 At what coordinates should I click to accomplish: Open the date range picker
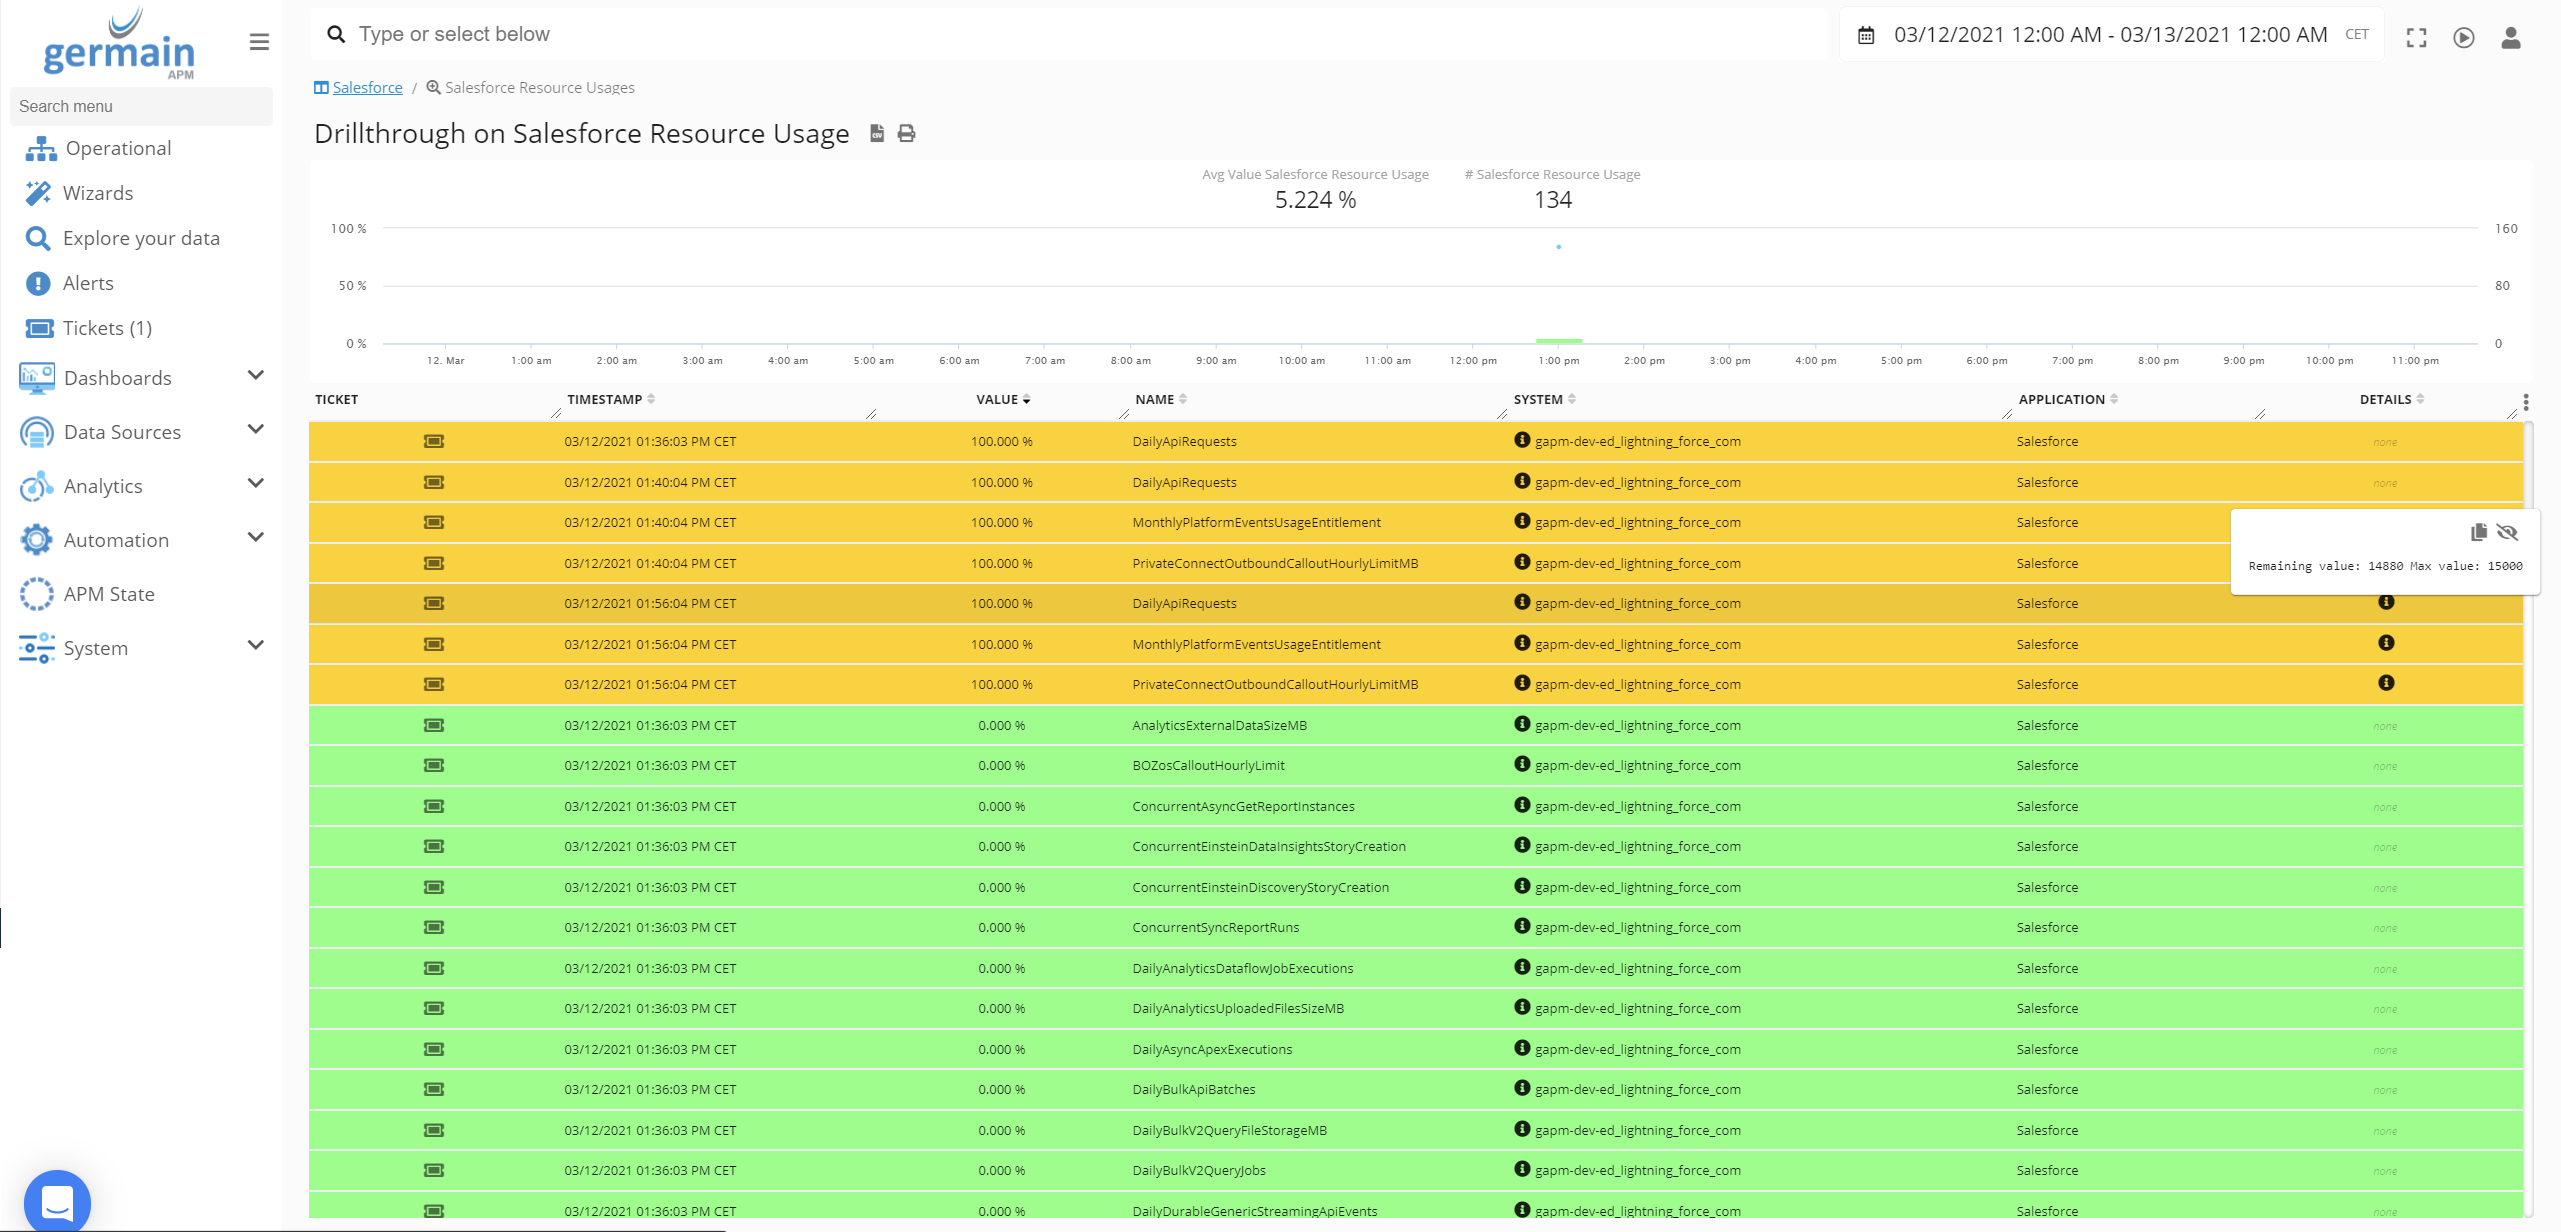click(x=2109, y=35)
